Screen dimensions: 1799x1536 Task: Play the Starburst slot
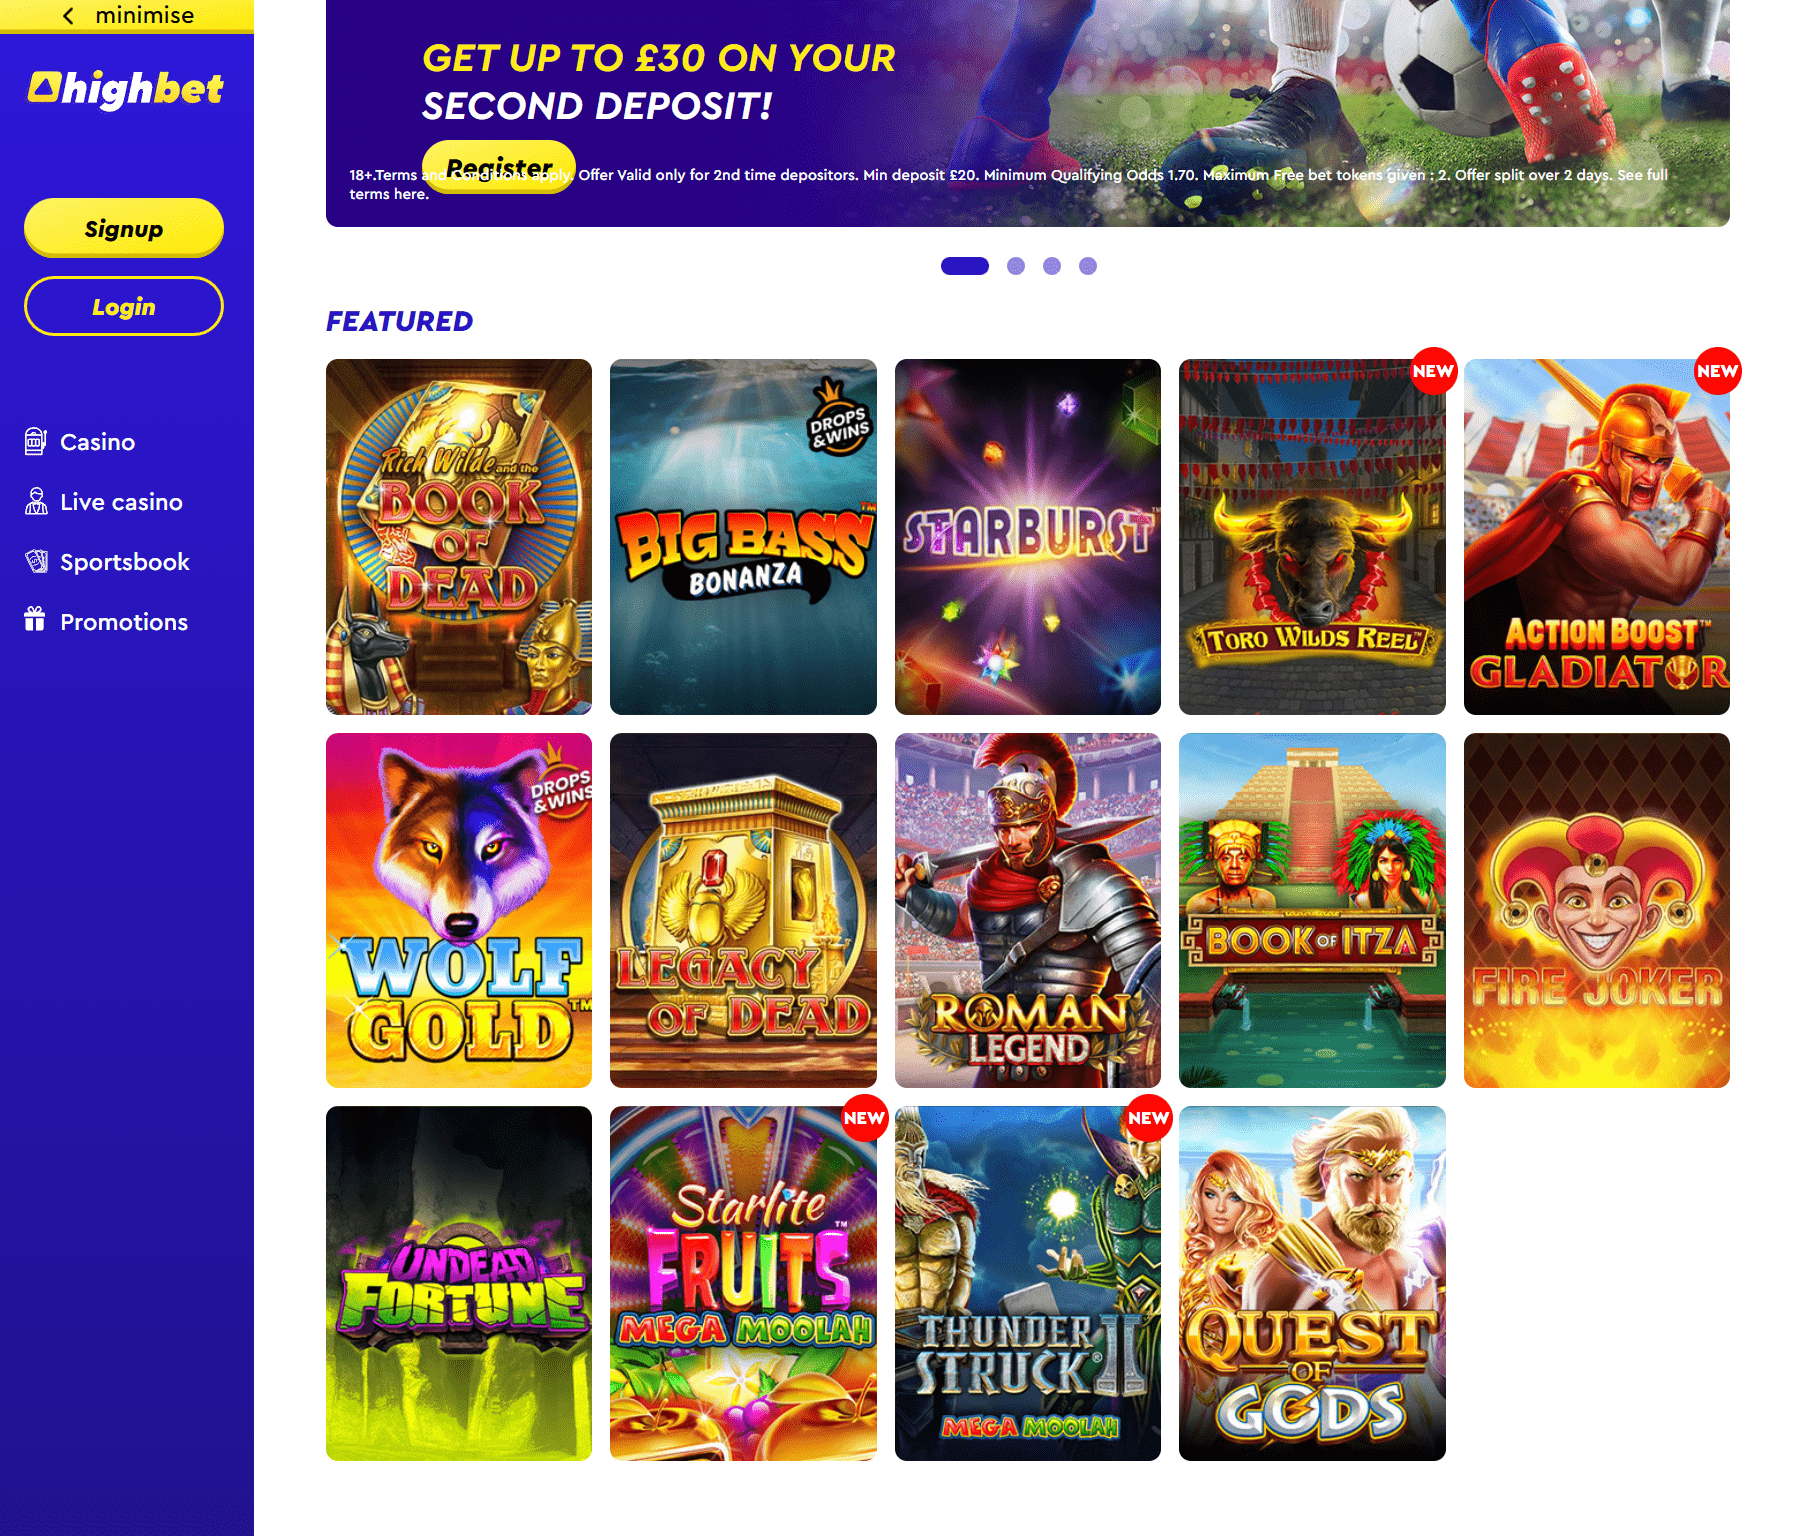pyautogui.click(x=1028, y=537)
